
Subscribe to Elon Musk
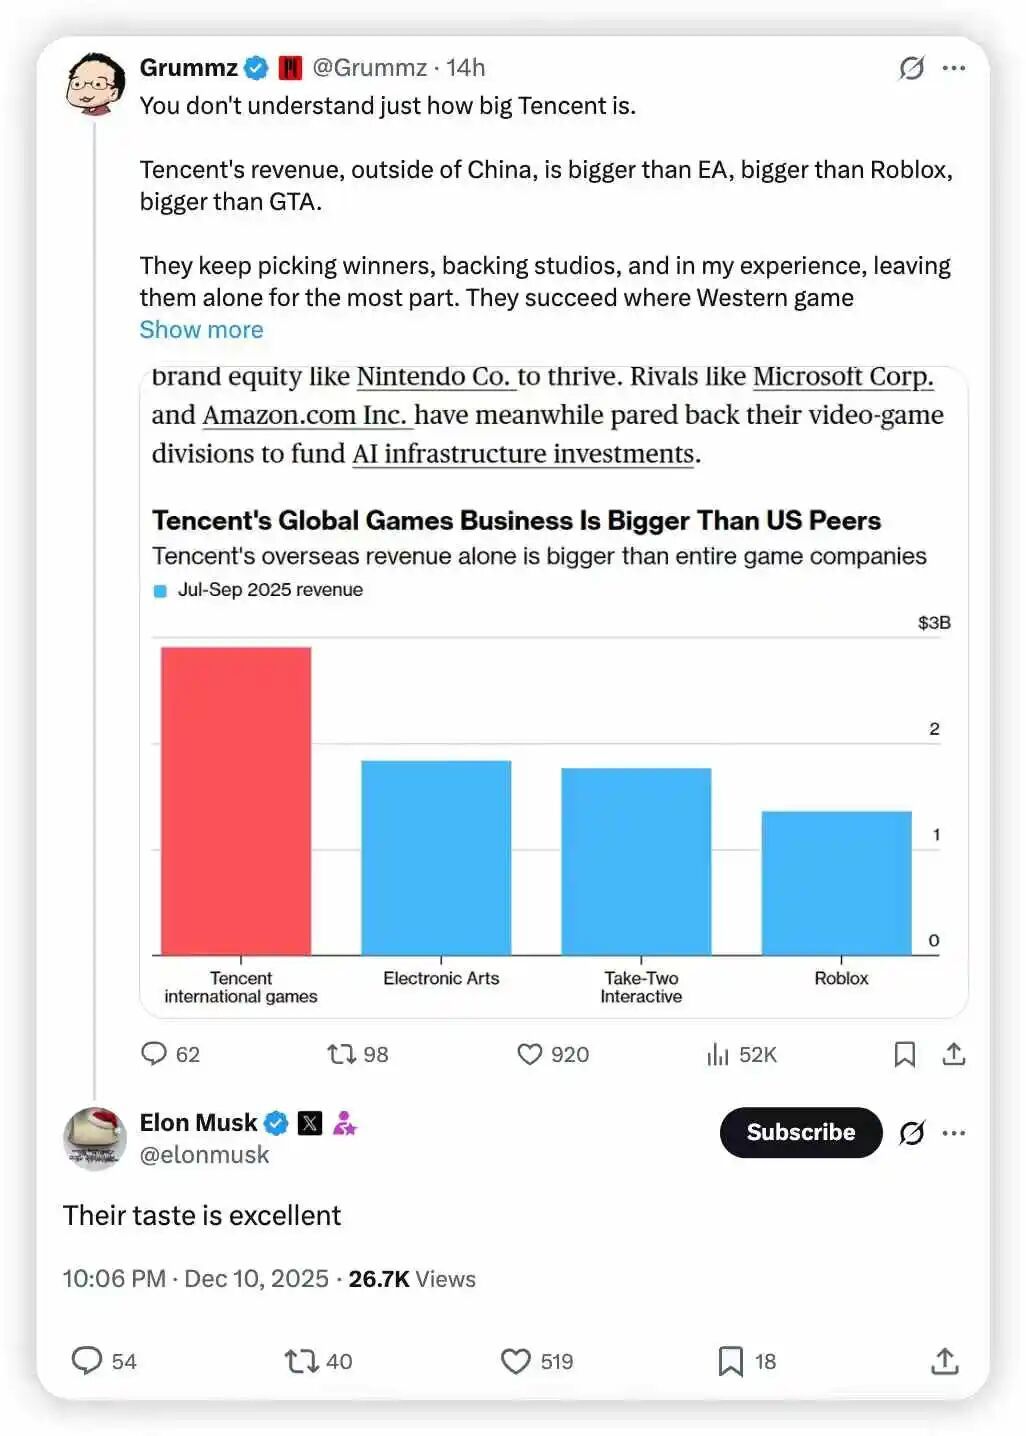click(x=800, y=1132)
